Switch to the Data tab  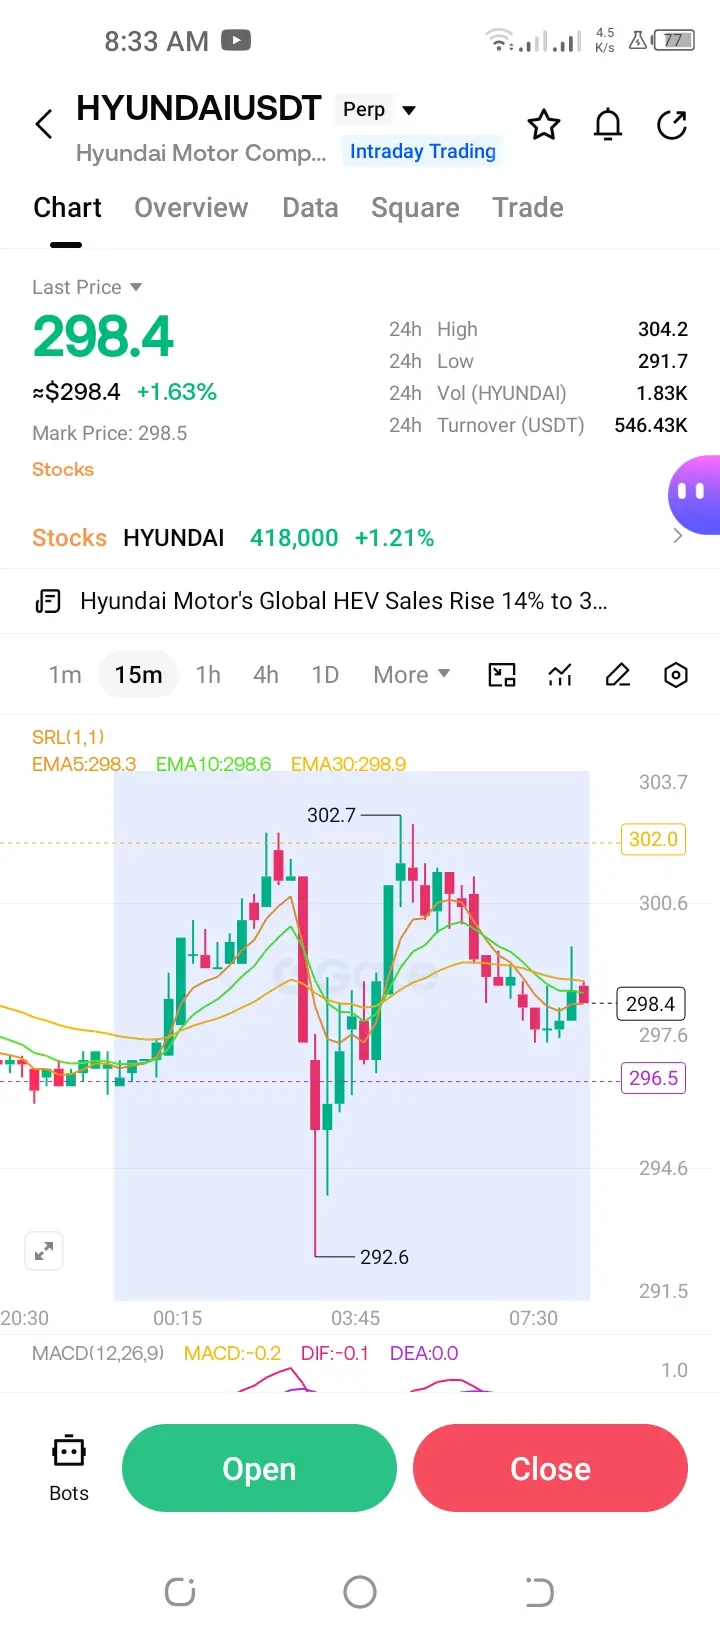click(310, 208)
